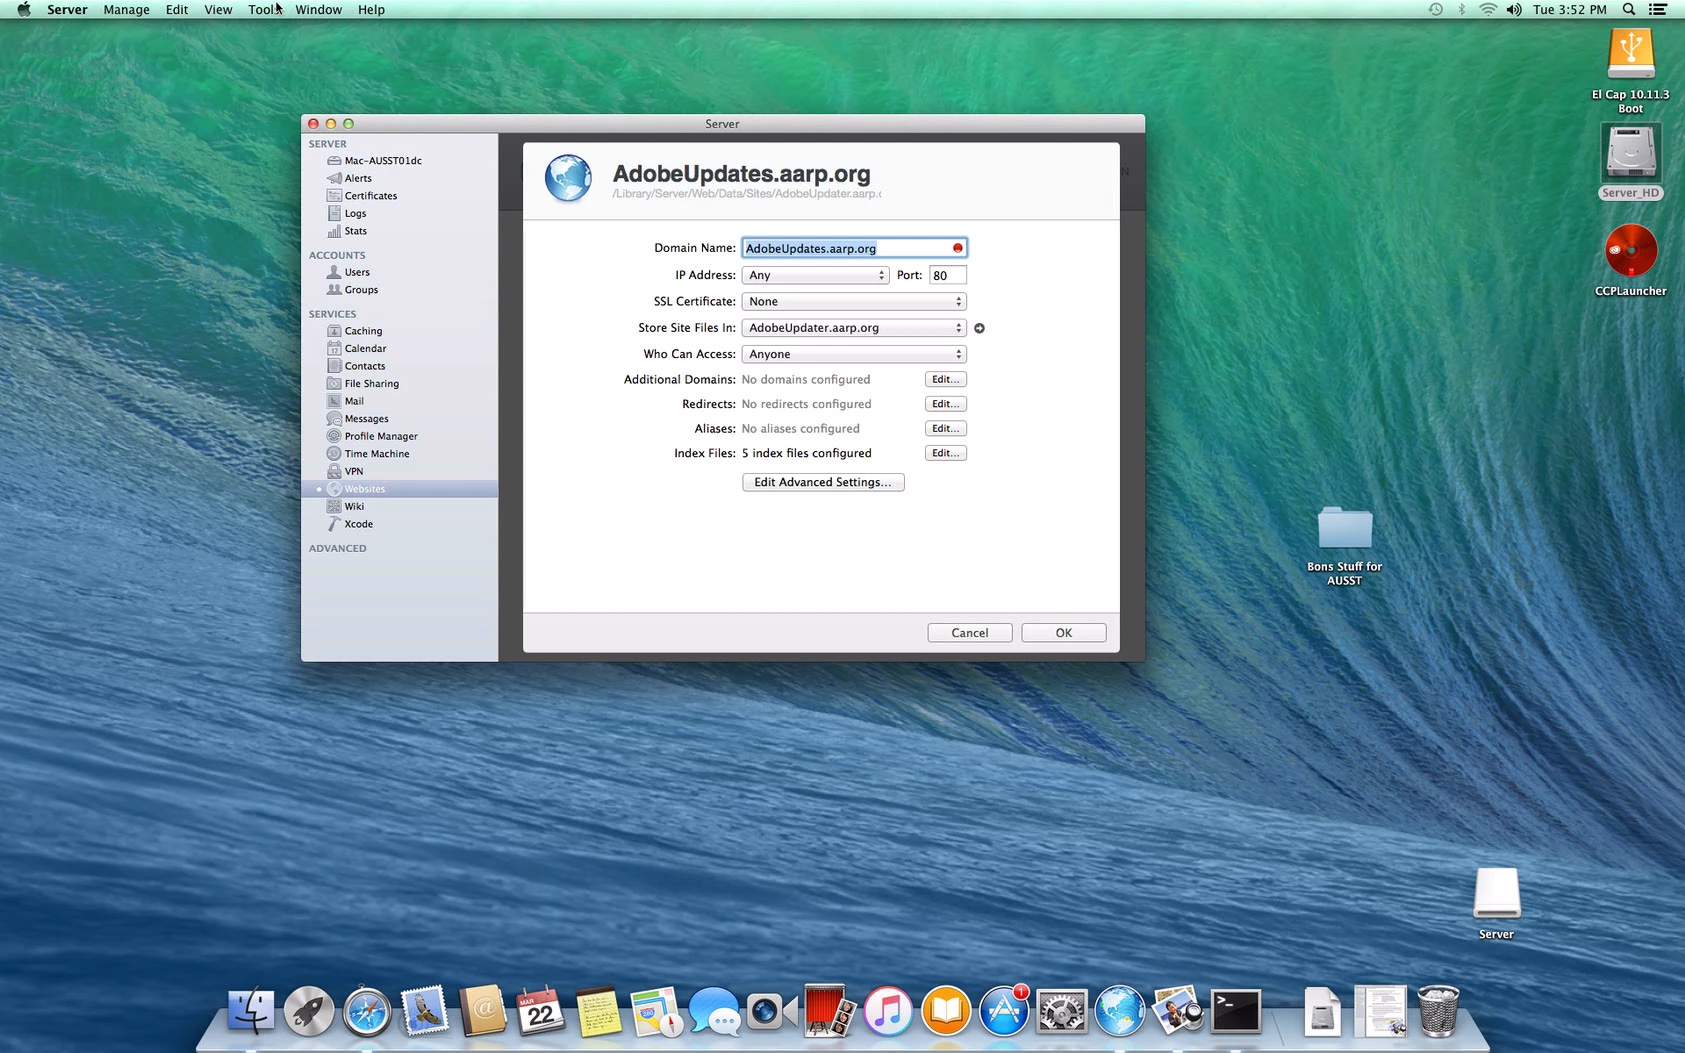Open the Edit menu
This screenshot has width=1685, height=1053.
tap(177, 10)
